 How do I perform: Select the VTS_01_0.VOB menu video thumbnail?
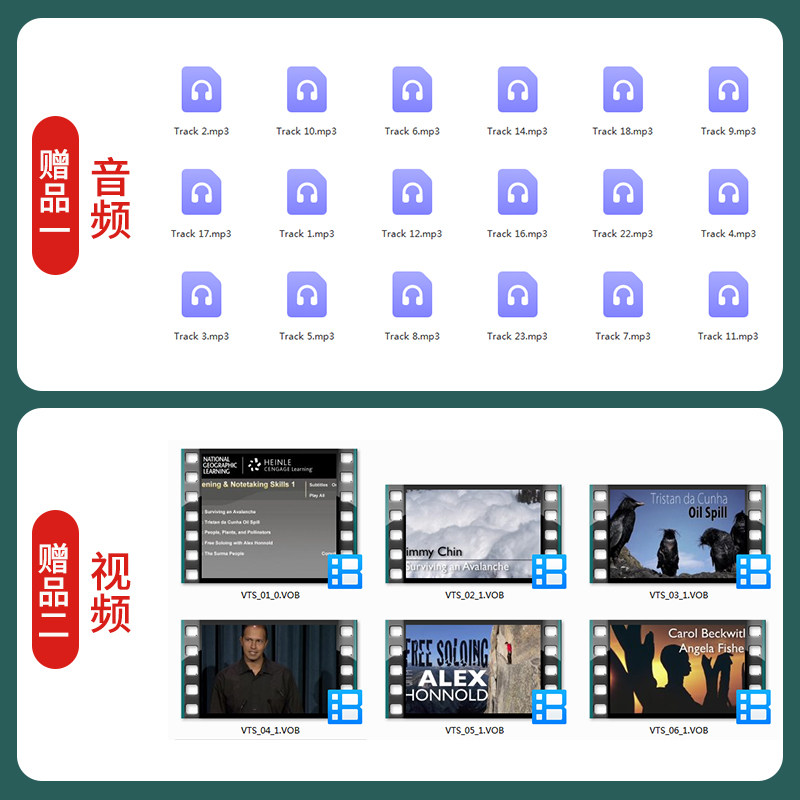click(270, 516)
